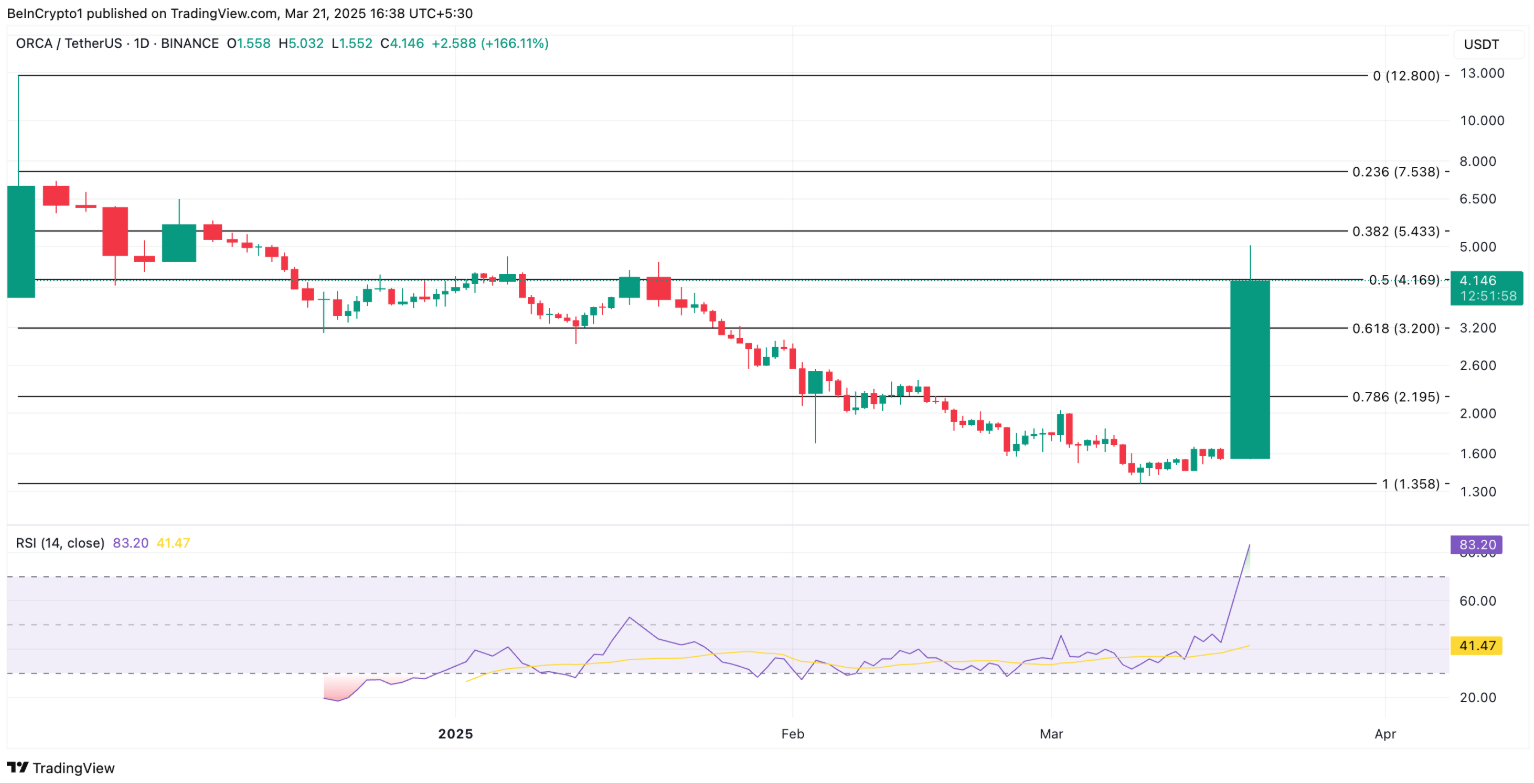Click the Low value L1.552
This screenshot has height=783, width=1534.
click(x=352, y=44)
